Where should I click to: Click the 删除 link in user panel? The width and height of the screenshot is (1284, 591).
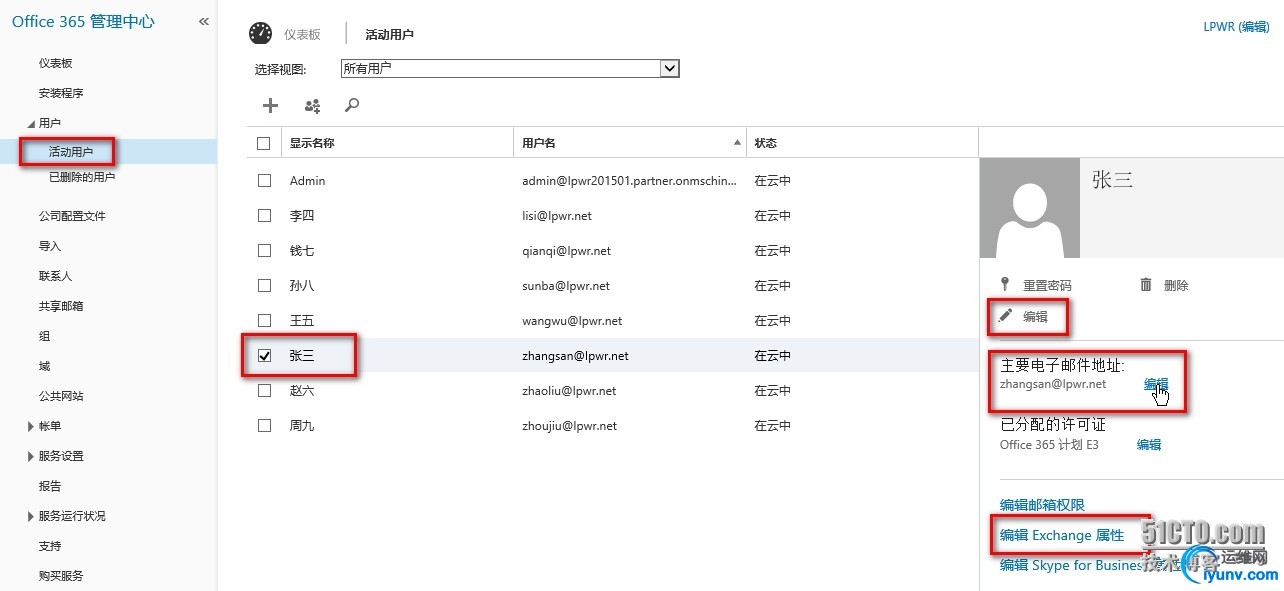point(1176,285)
